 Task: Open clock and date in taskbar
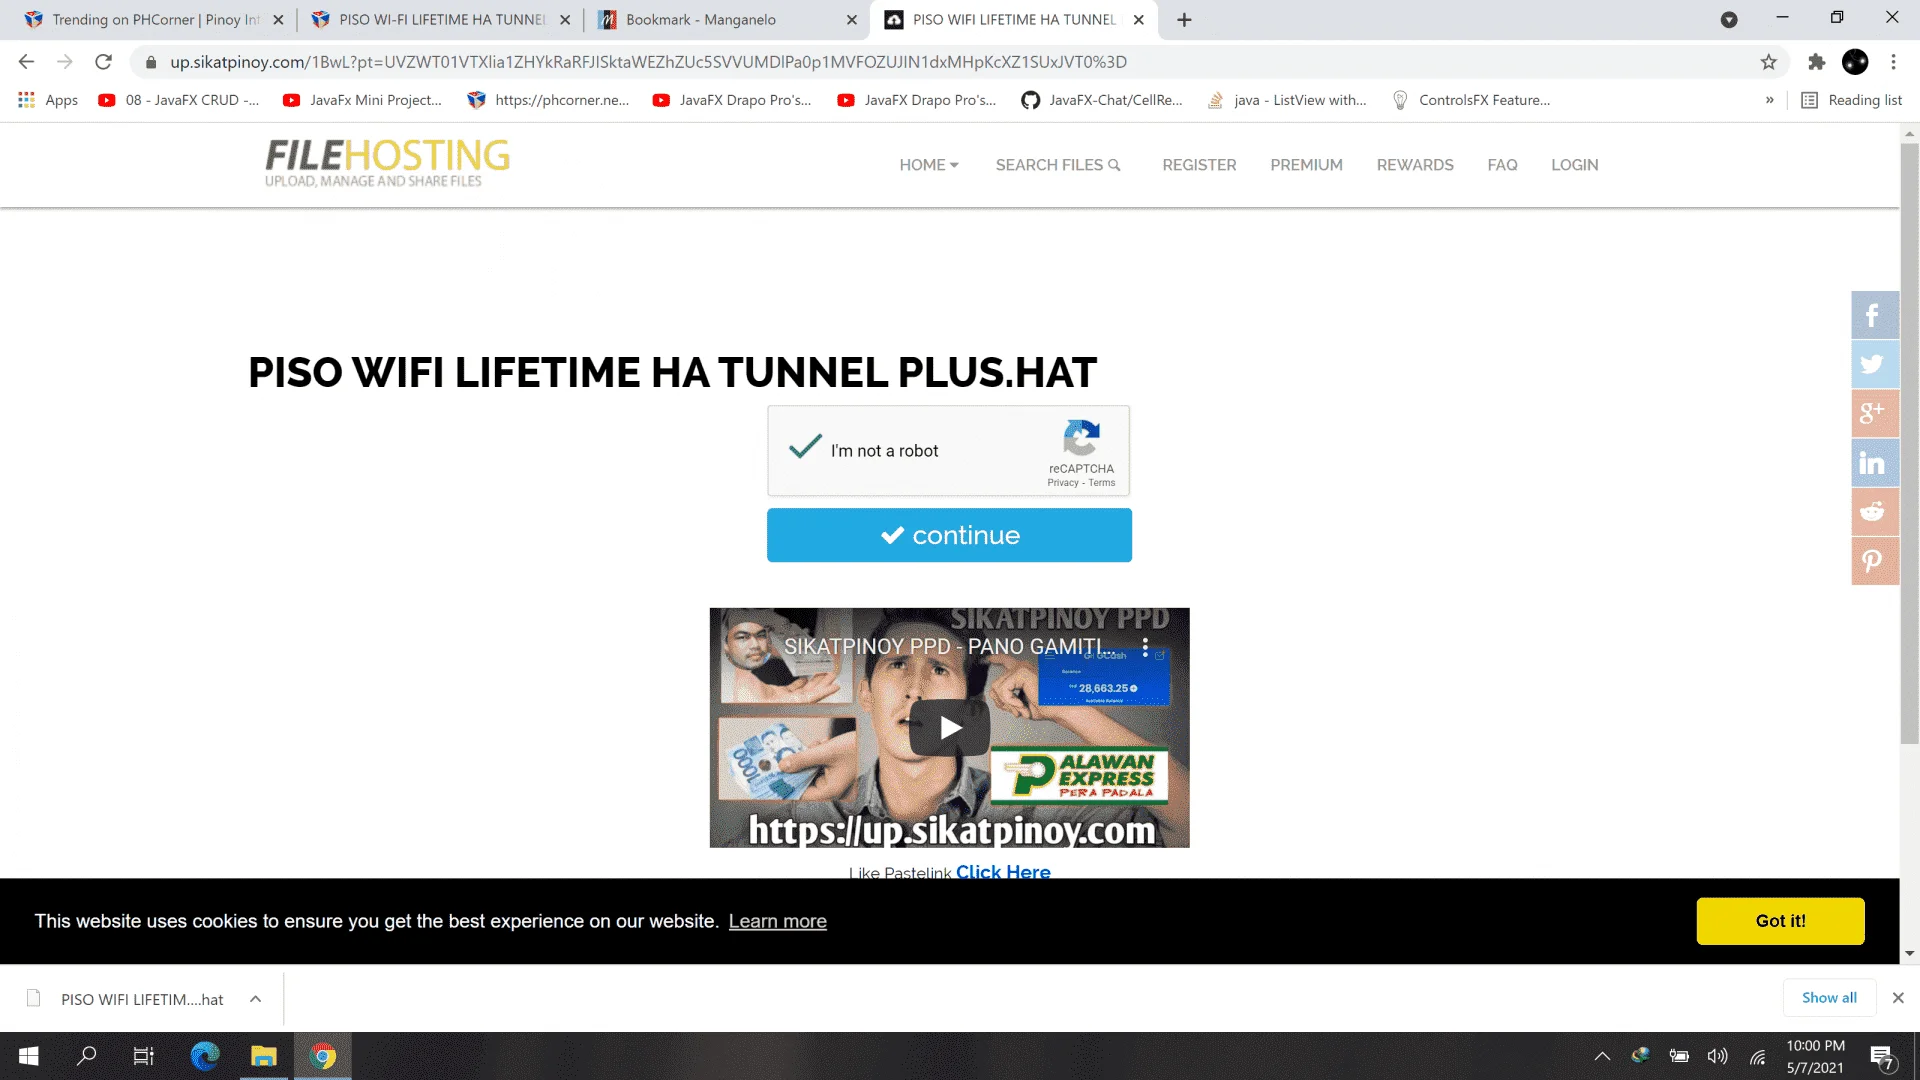[x=1815, y=1056]
